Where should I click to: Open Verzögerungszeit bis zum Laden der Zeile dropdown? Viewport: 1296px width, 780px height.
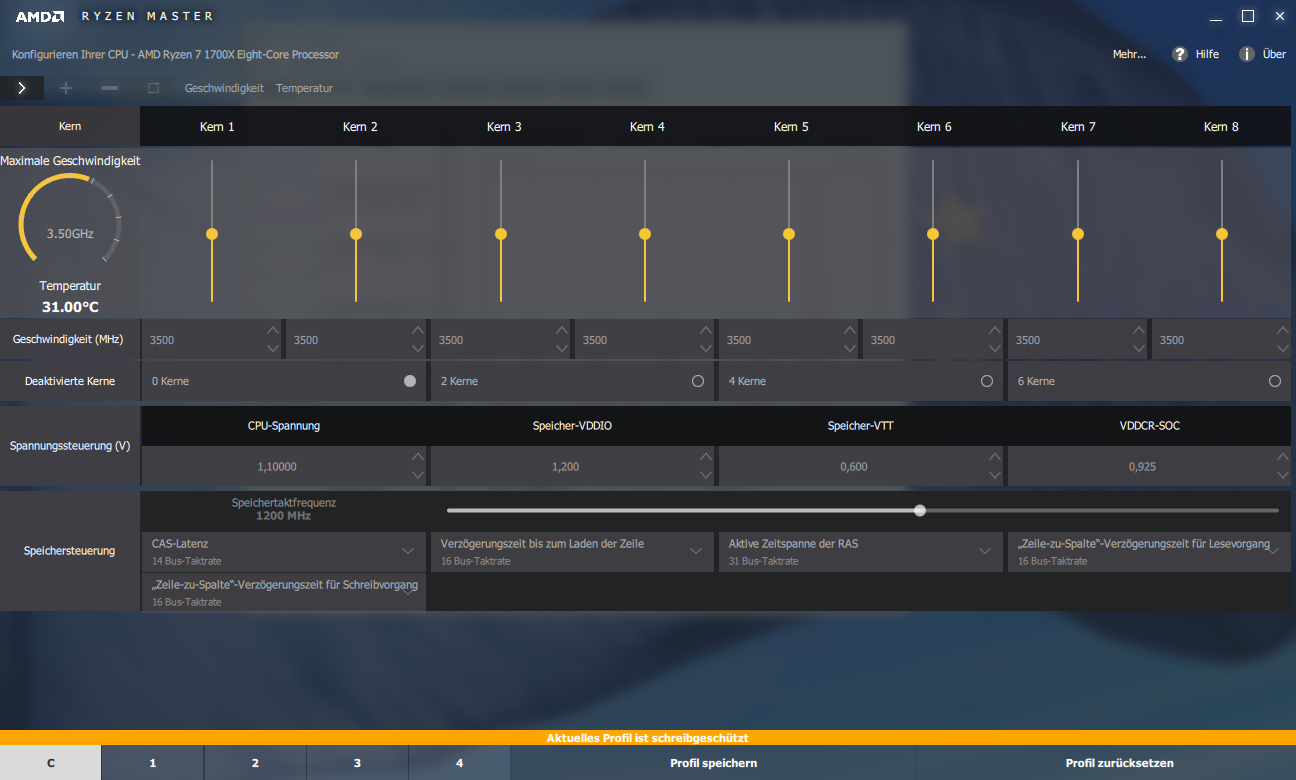tap(572, 552)
